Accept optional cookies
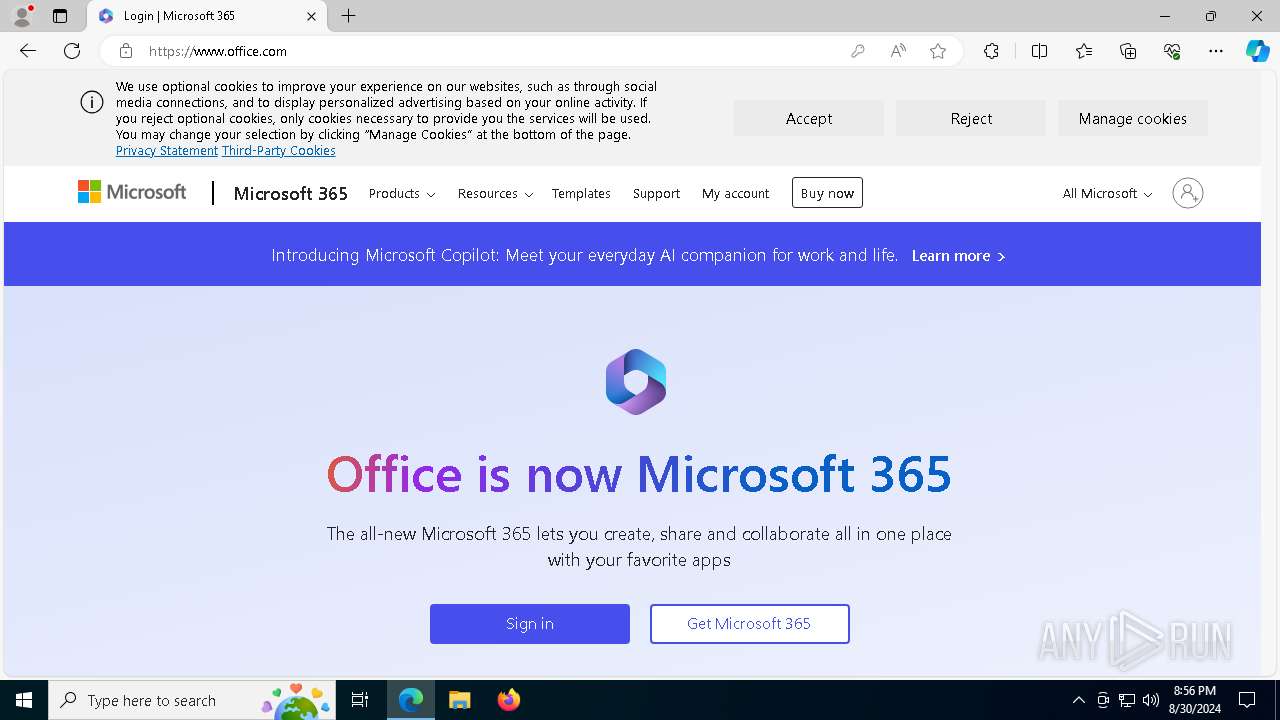This screenshot has height=720, width=1280. click(809, 118)
